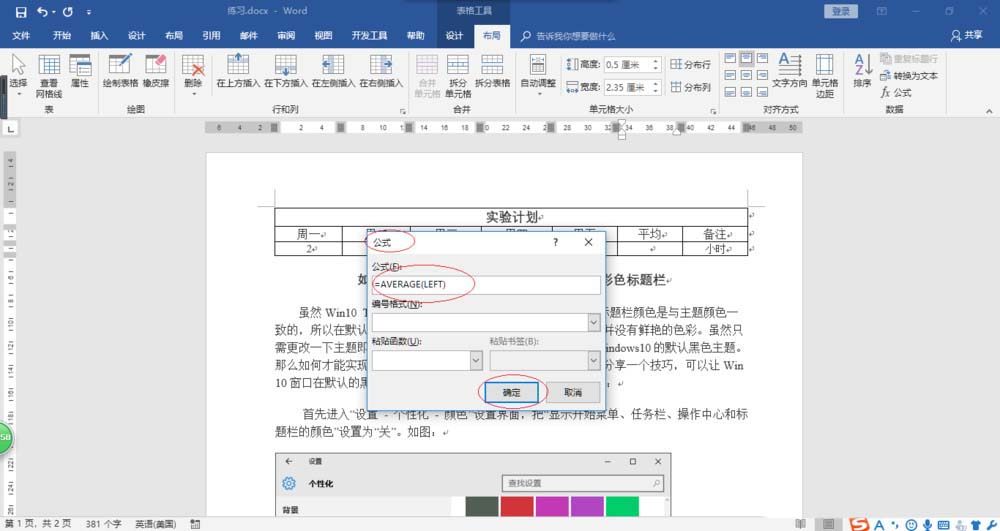Open table Properties (属性)
1000x531 pixels.
pos(80,71)
